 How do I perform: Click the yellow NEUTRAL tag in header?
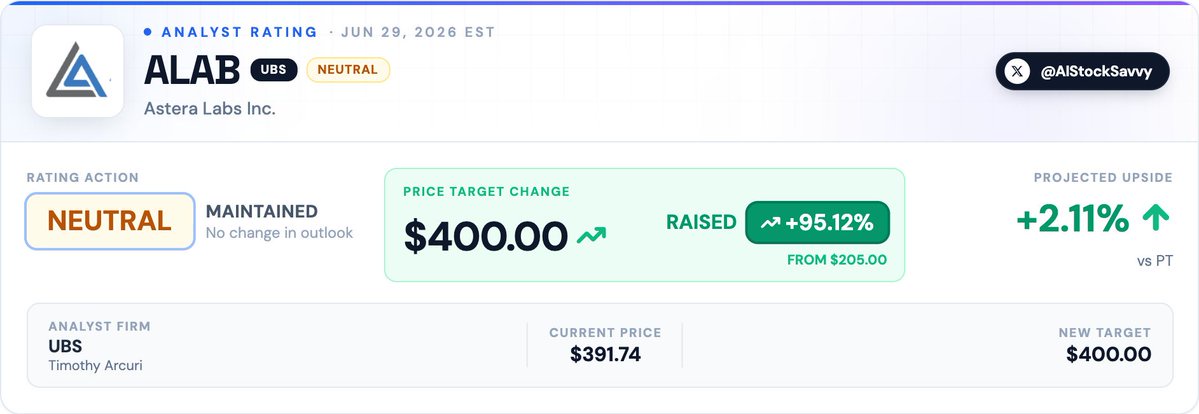pos(348,70)
